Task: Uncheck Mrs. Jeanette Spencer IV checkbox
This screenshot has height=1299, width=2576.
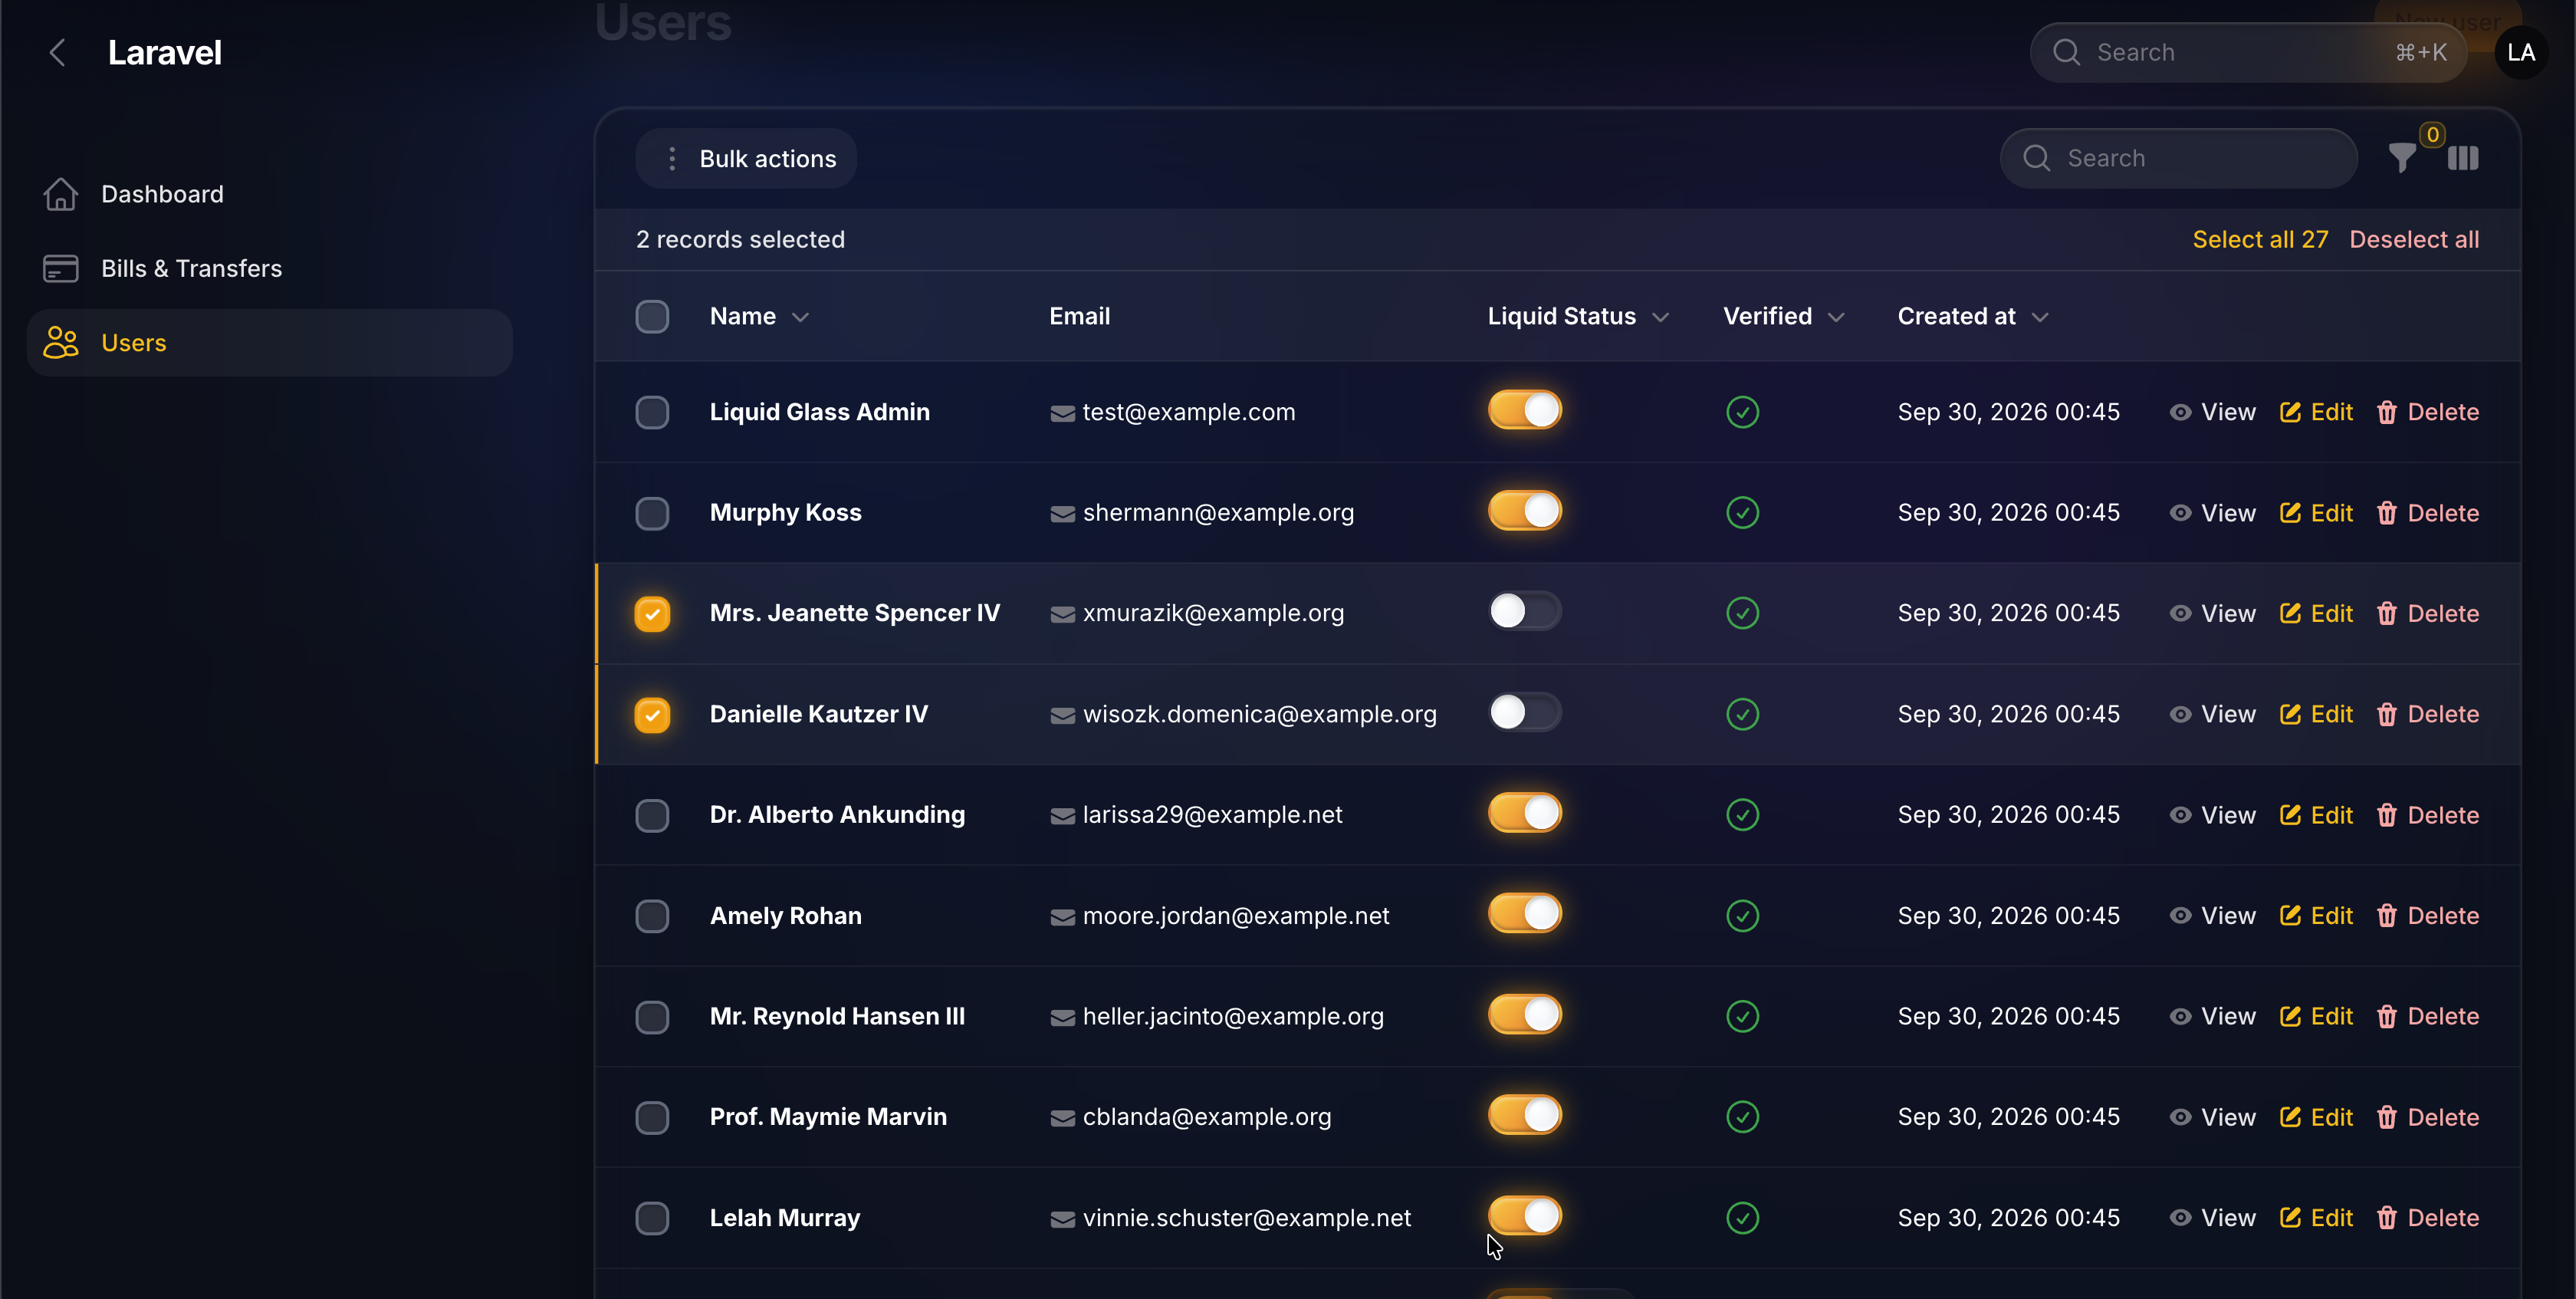Action: pos(652,614)
